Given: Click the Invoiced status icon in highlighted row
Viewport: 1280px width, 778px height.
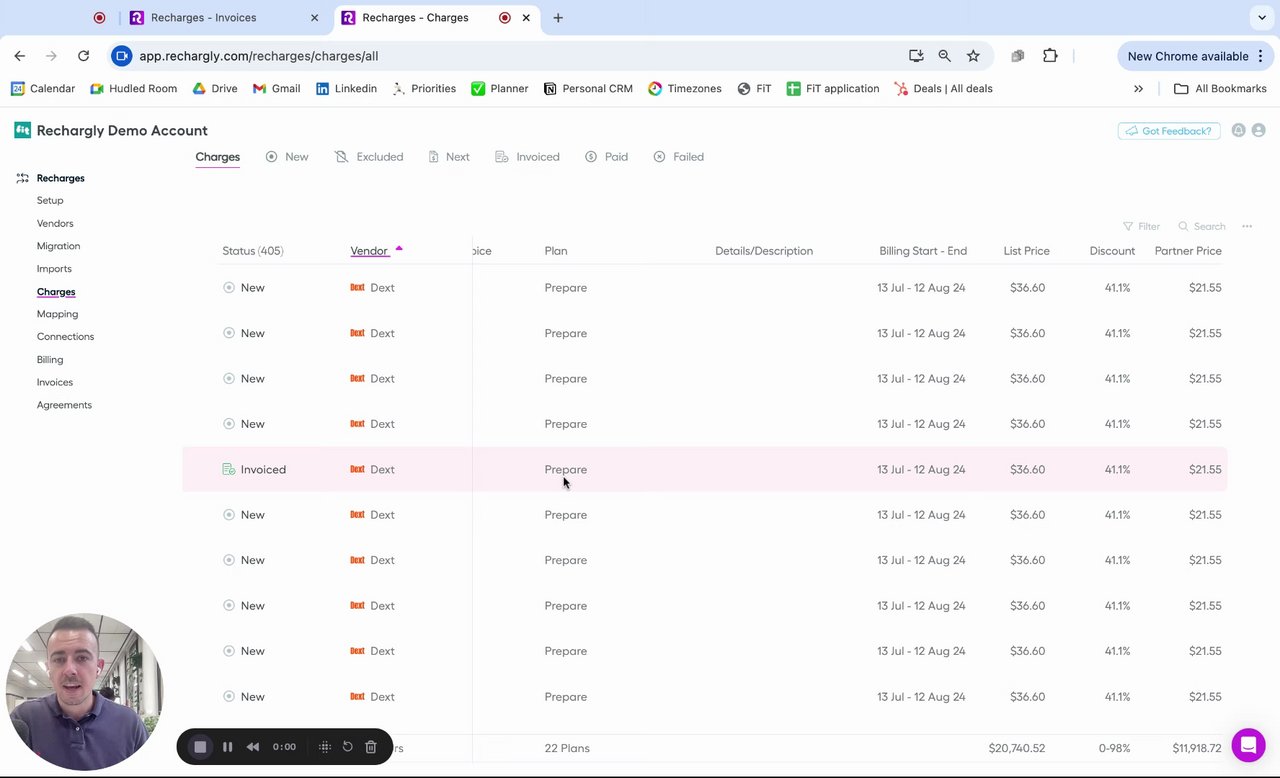Looking at the screenshot, I should [228, 469].
